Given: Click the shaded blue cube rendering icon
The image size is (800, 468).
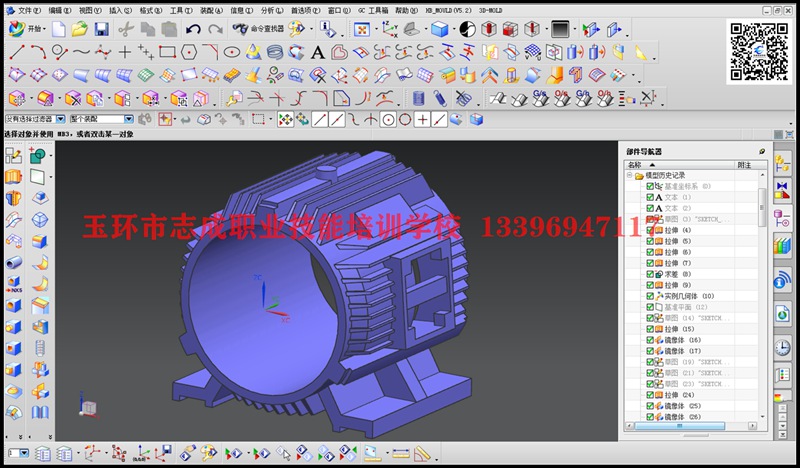Looking at the screenshot, I should [x=439, y=30].
